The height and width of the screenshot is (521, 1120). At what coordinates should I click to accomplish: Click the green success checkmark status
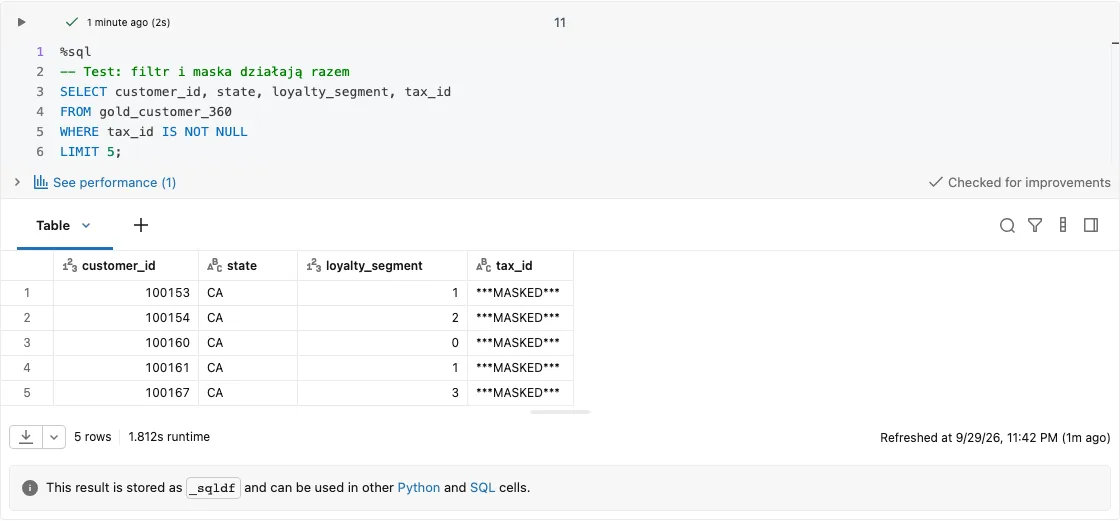pyautogui.click(x=71, y=22)
